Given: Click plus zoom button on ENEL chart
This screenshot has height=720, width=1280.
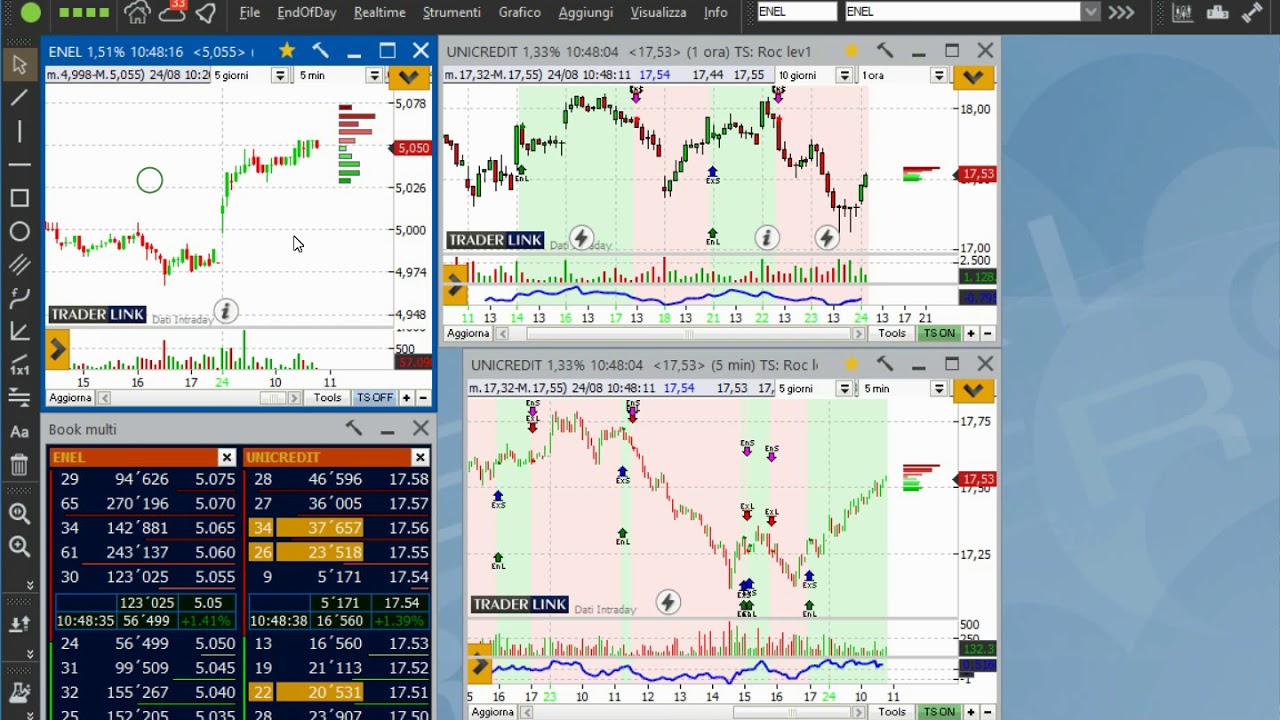Looking at the screenshot, I should click(406, 397).
